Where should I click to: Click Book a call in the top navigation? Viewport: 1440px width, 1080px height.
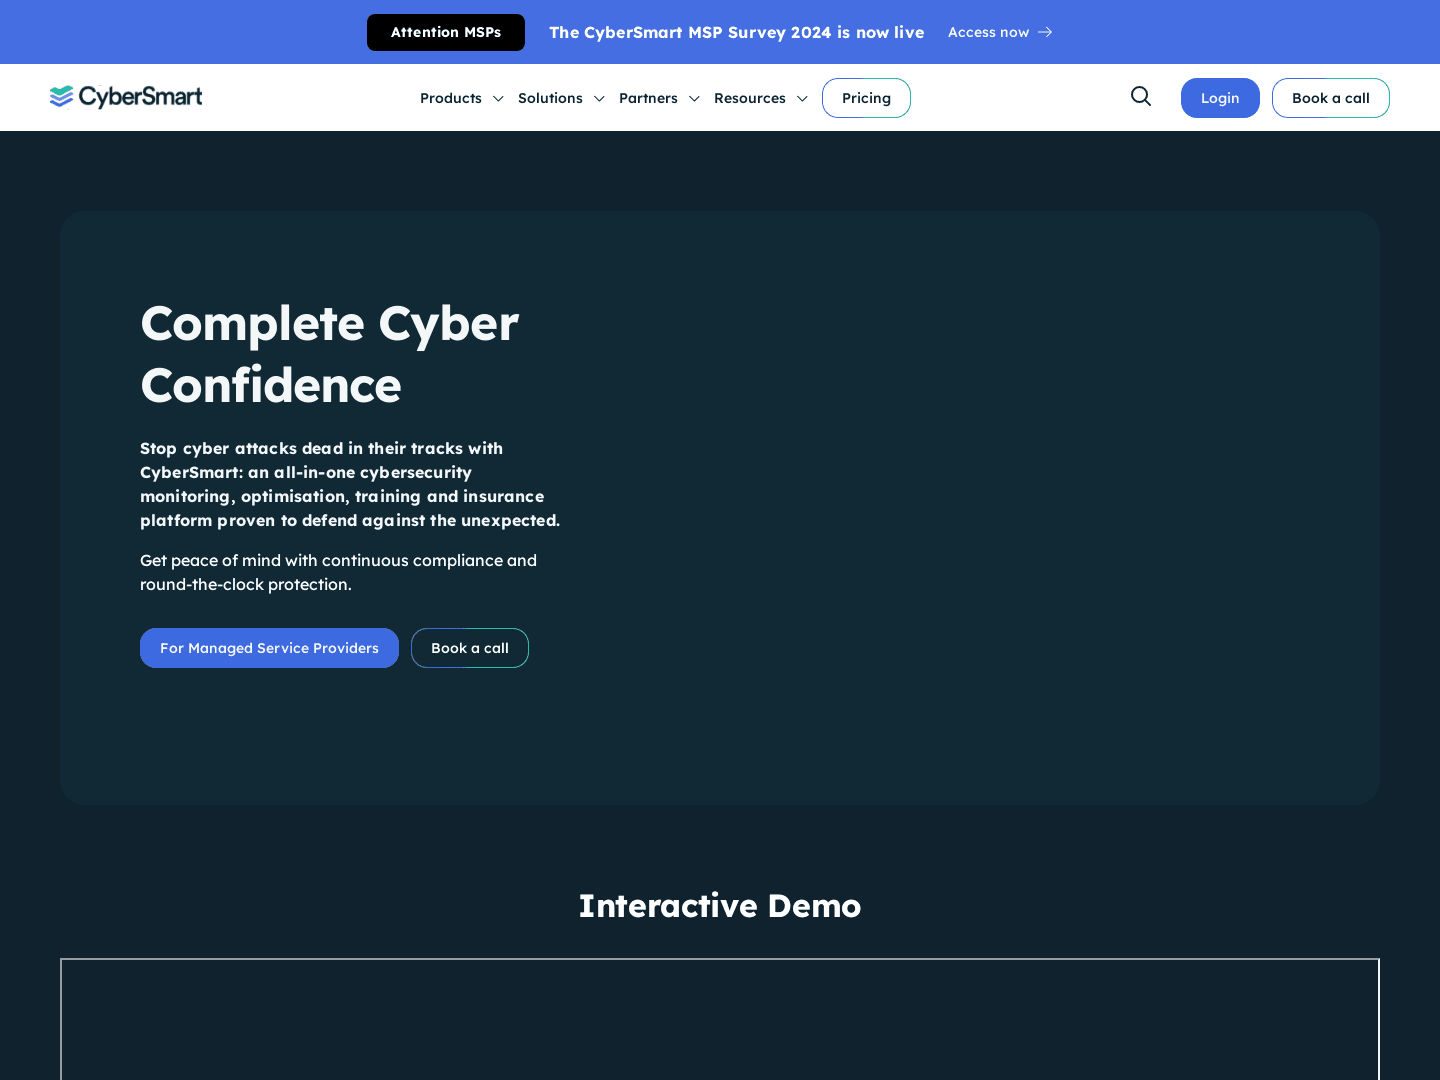pos(1331,98)
